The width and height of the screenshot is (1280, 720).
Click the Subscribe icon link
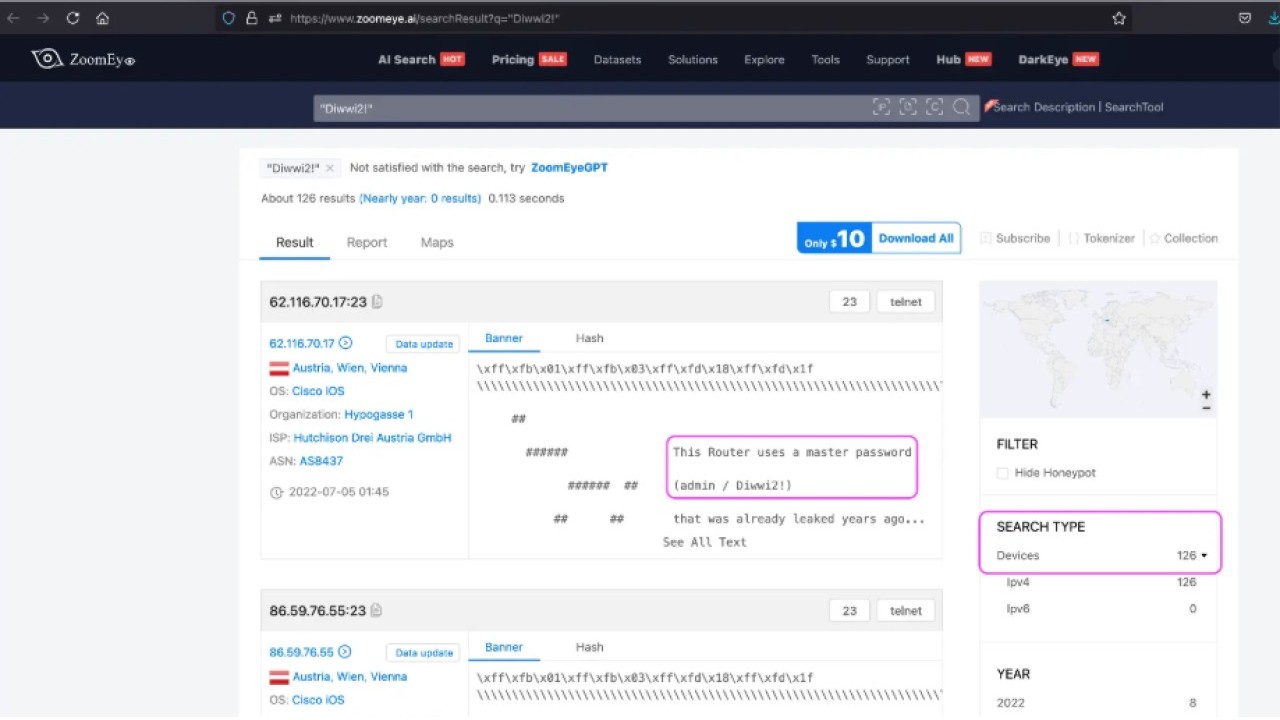(x=1015, y=238)
